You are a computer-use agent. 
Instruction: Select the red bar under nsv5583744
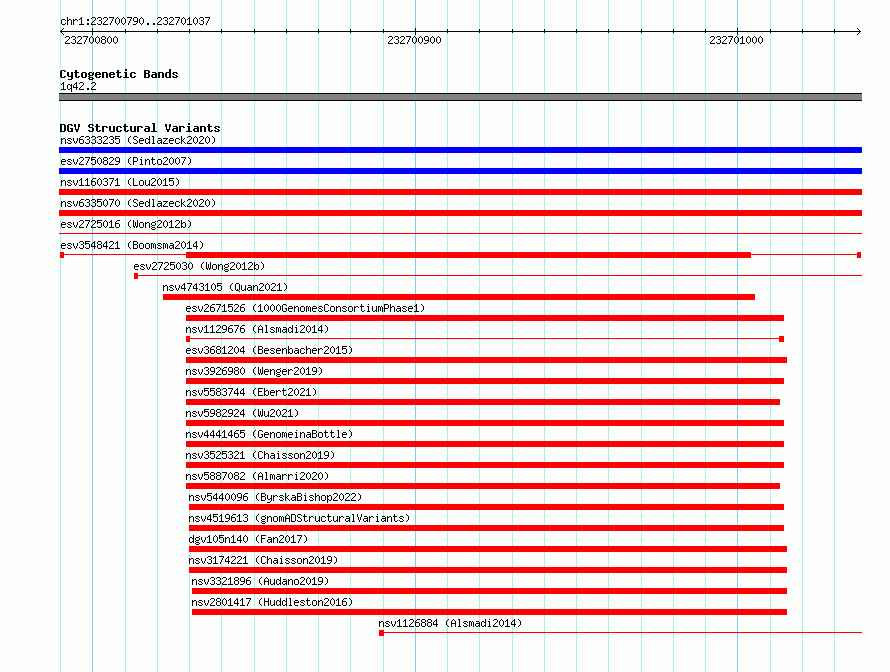[483, 402]
